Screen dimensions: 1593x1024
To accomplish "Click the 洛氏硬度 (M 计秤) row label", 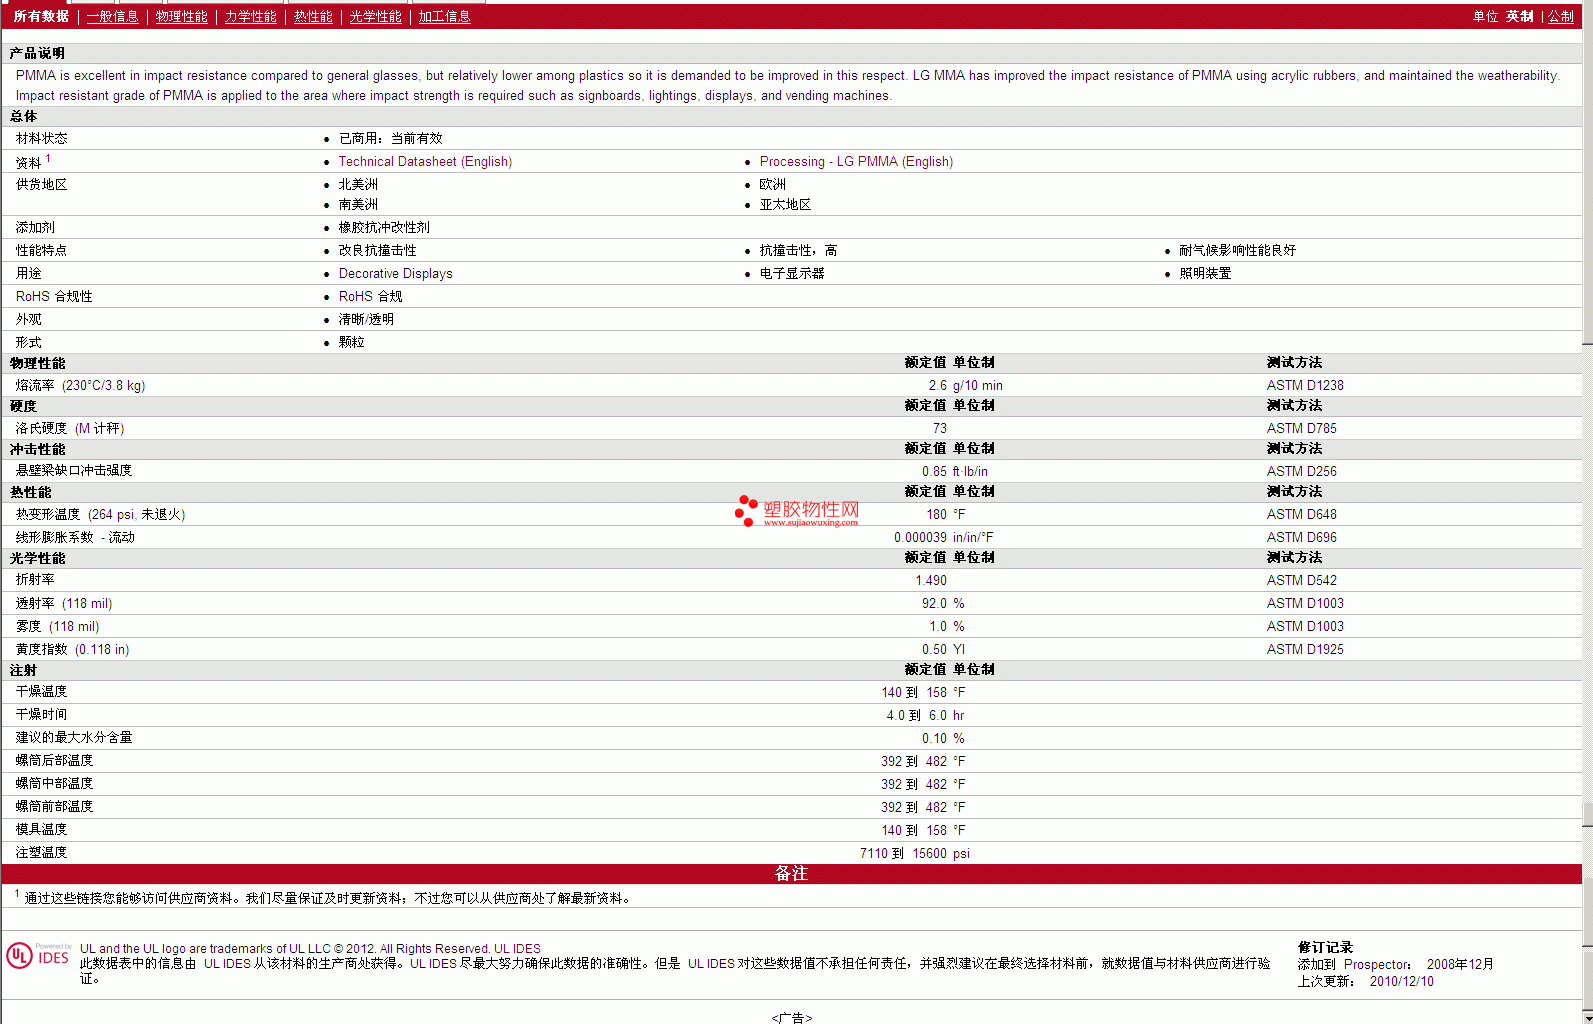I will click(x=70, y=428).
